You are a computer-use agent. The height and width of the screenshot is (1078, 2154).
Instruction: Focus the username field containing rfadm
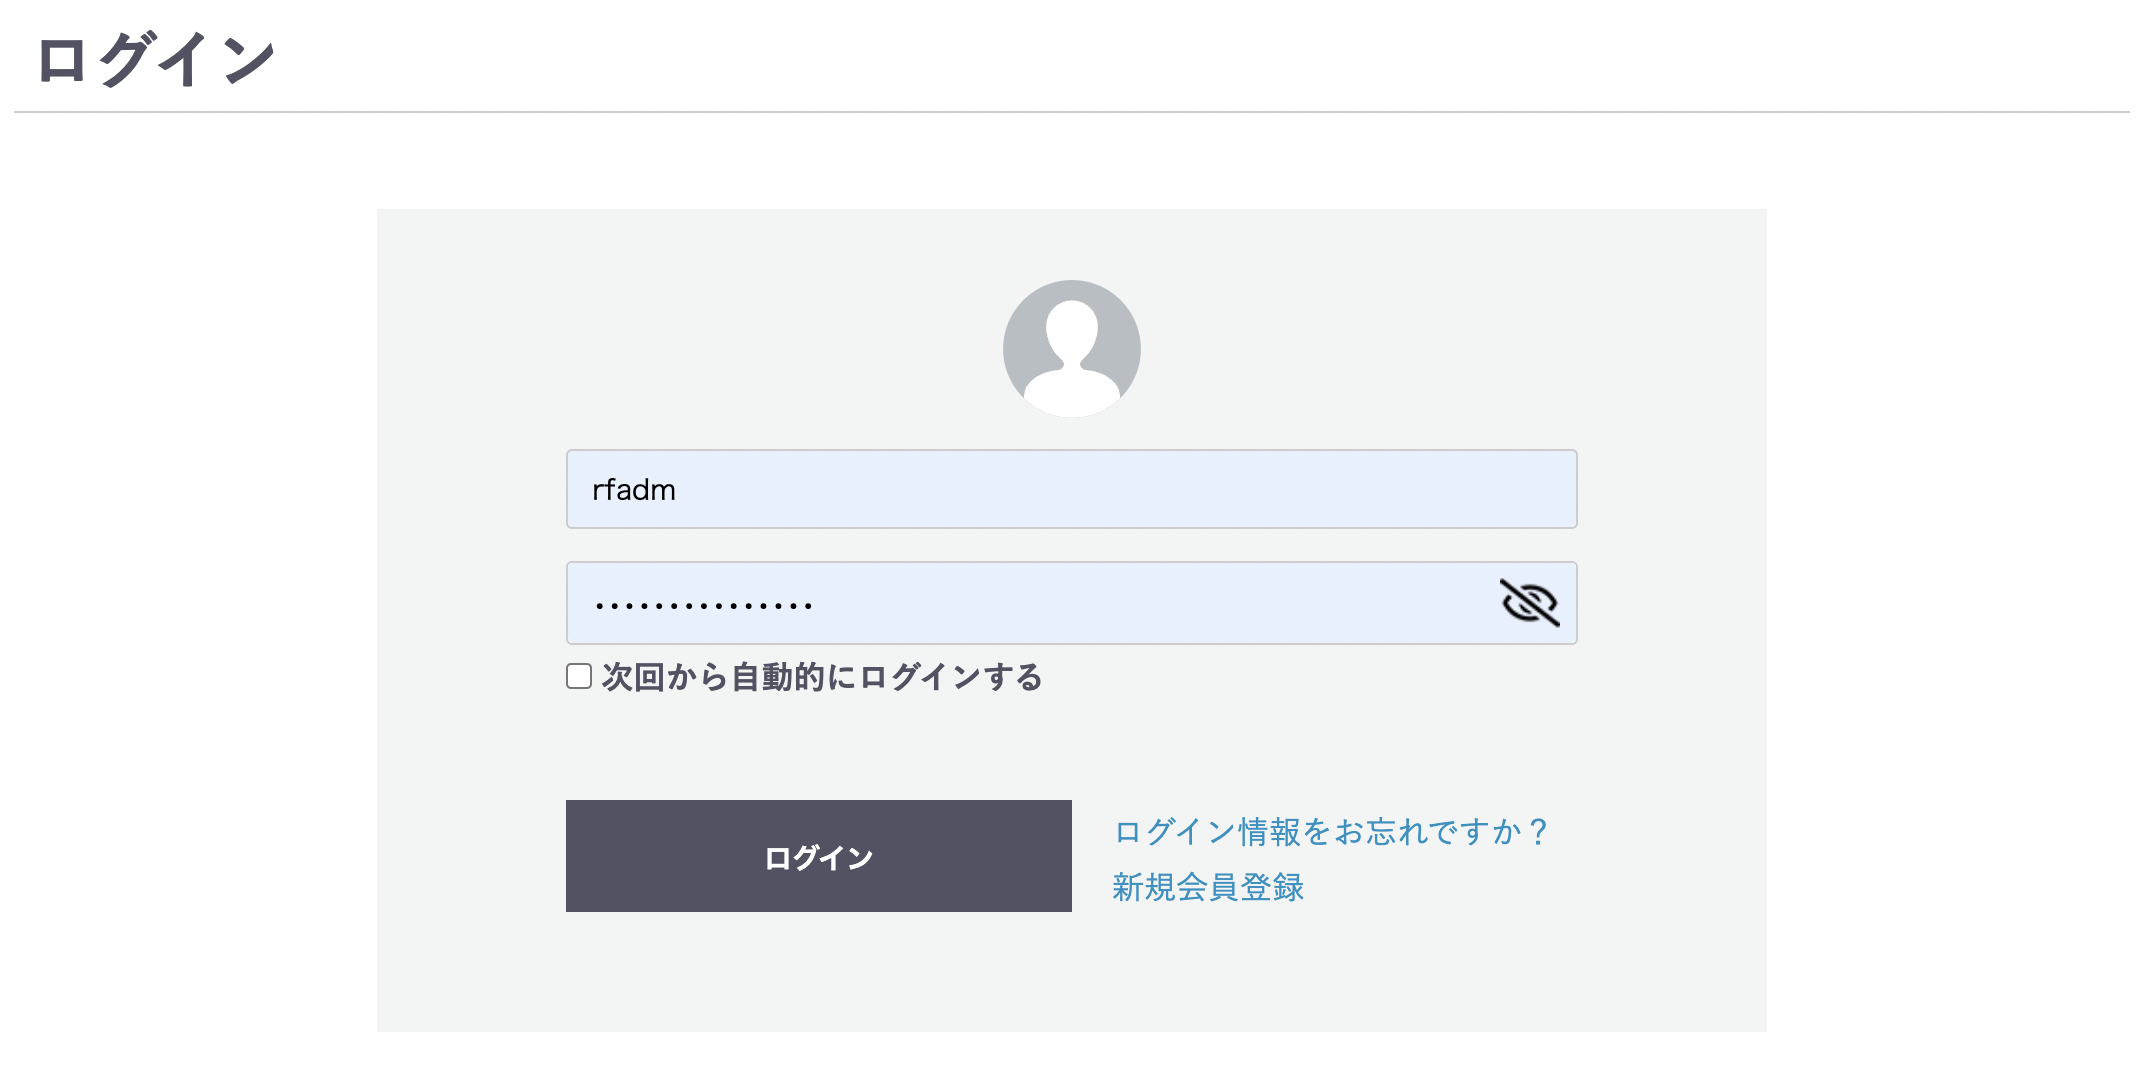tap(1071, 489)
